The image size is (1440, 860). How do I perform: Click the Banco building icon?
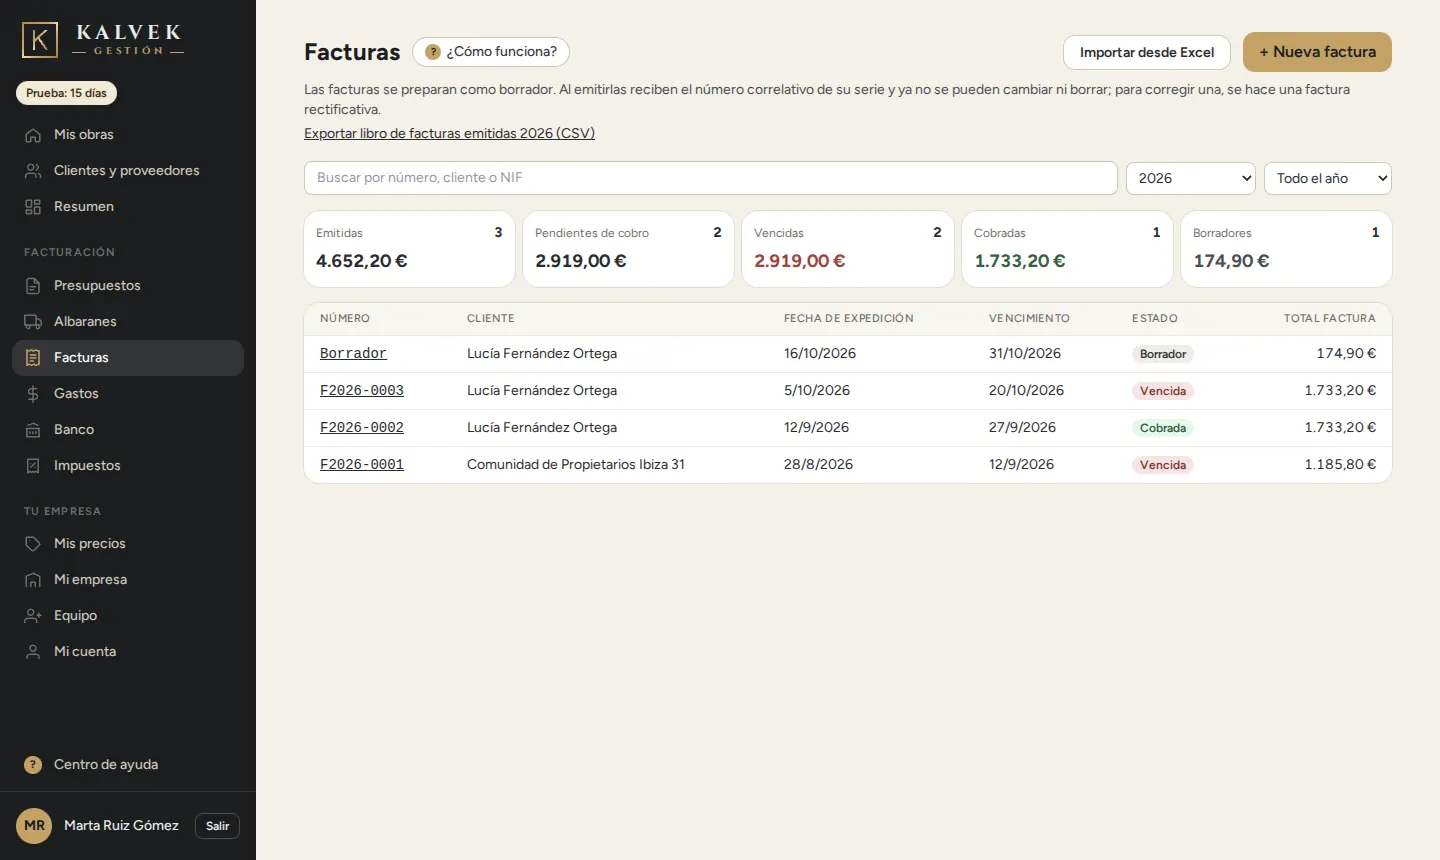(x=33, y=430)
